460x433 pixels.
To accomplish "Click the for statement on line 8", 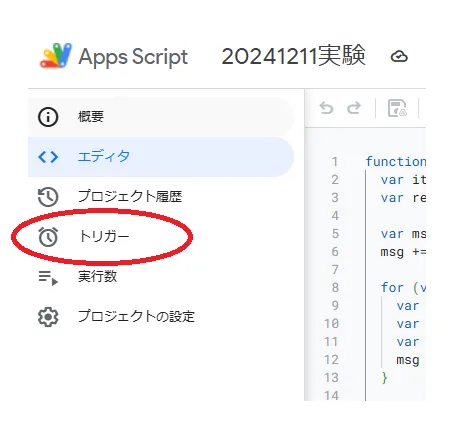I will coord(392,288).
